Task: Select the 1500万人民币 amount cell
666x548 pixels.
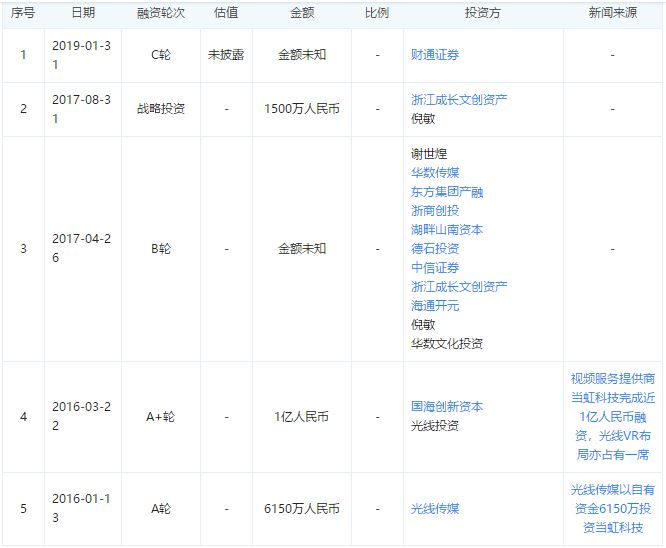Action: pos(302,109)
